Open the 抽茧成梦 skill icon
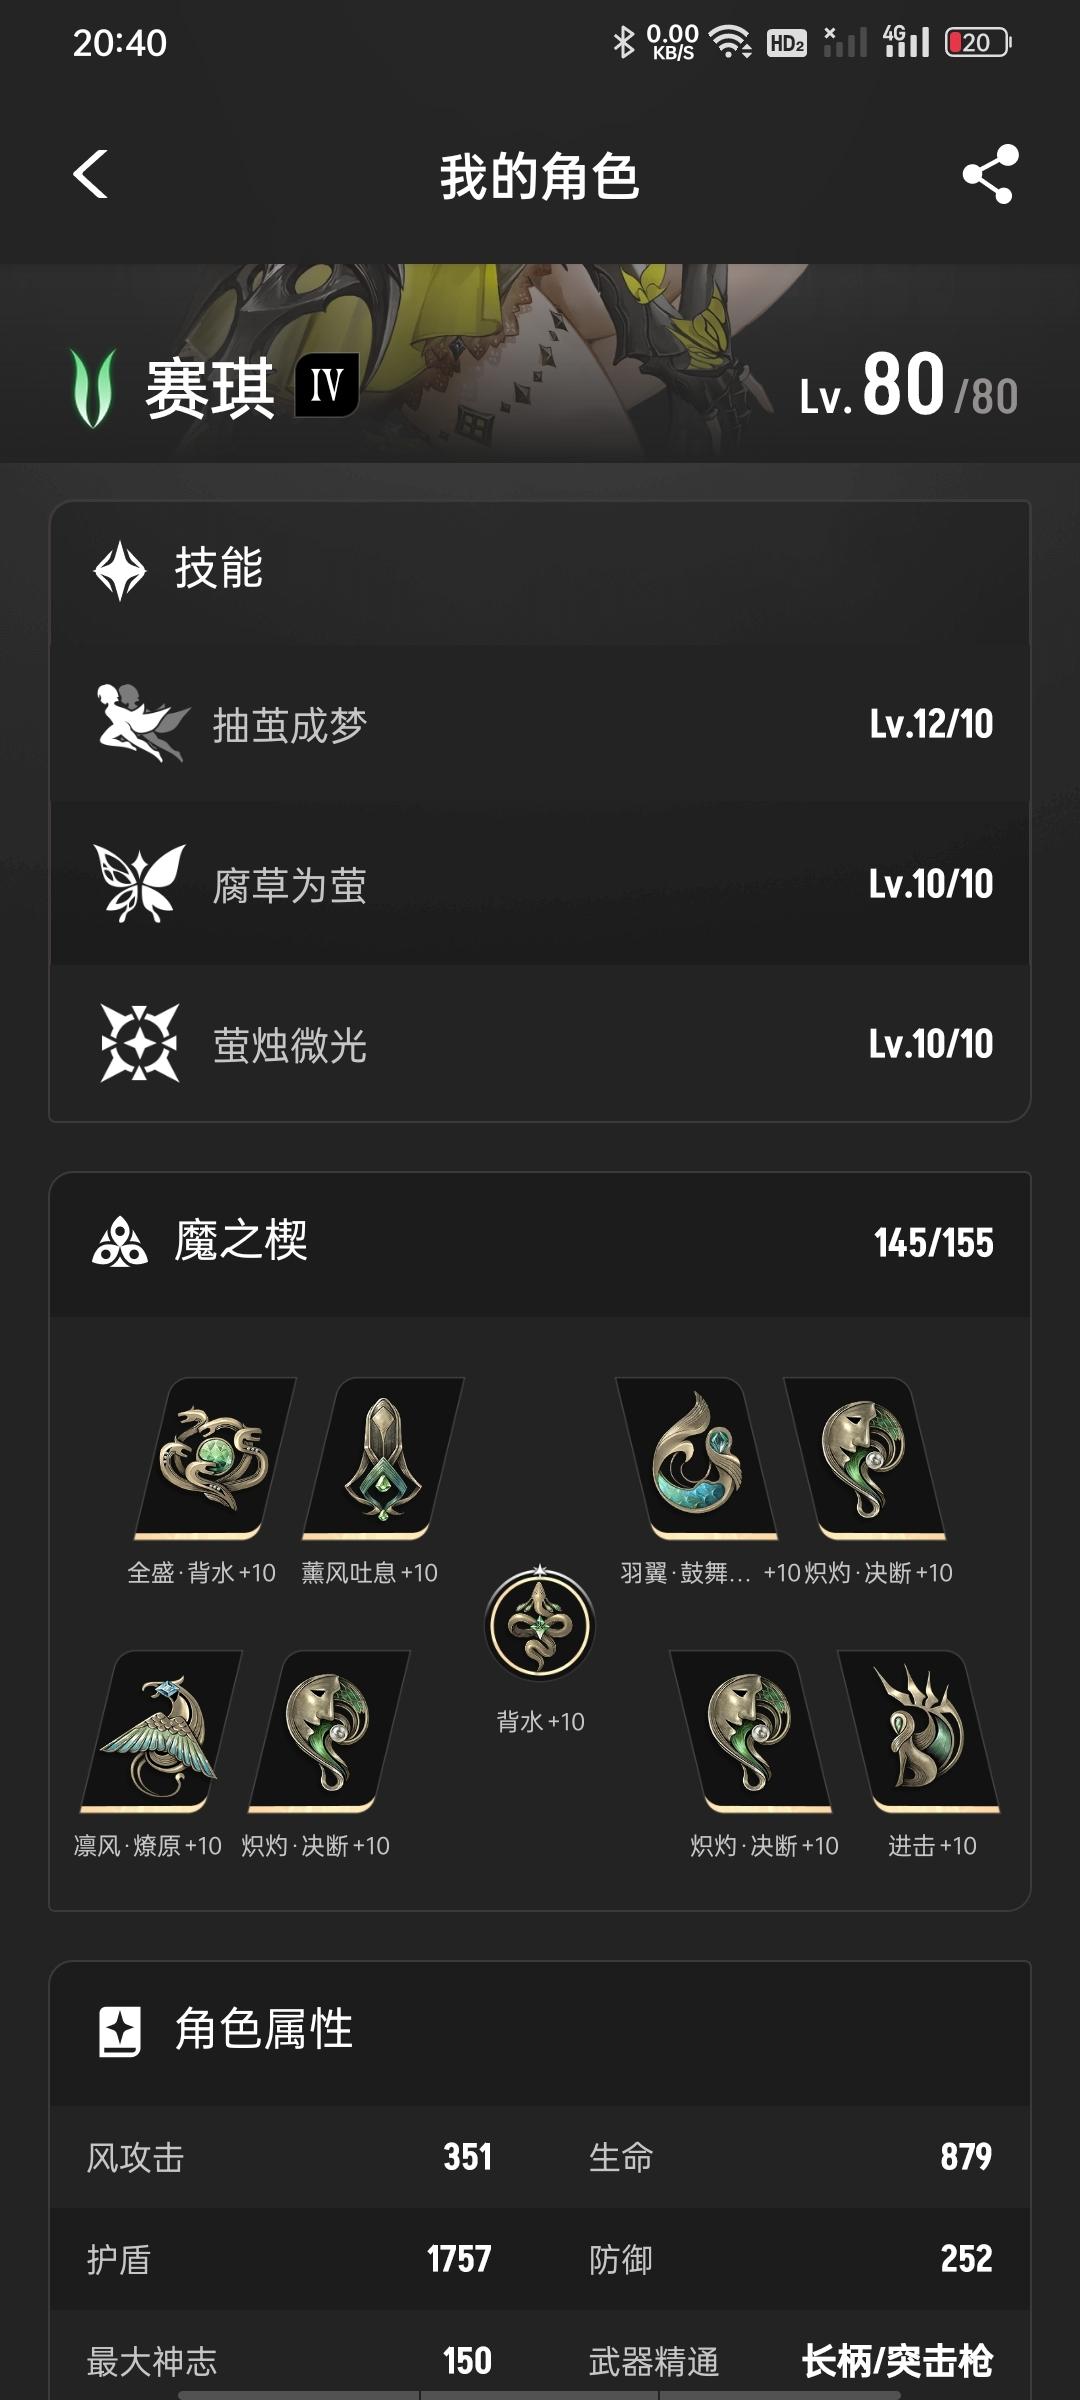The height and width of the screenshot is (2400, 1080). pos(140,723)
